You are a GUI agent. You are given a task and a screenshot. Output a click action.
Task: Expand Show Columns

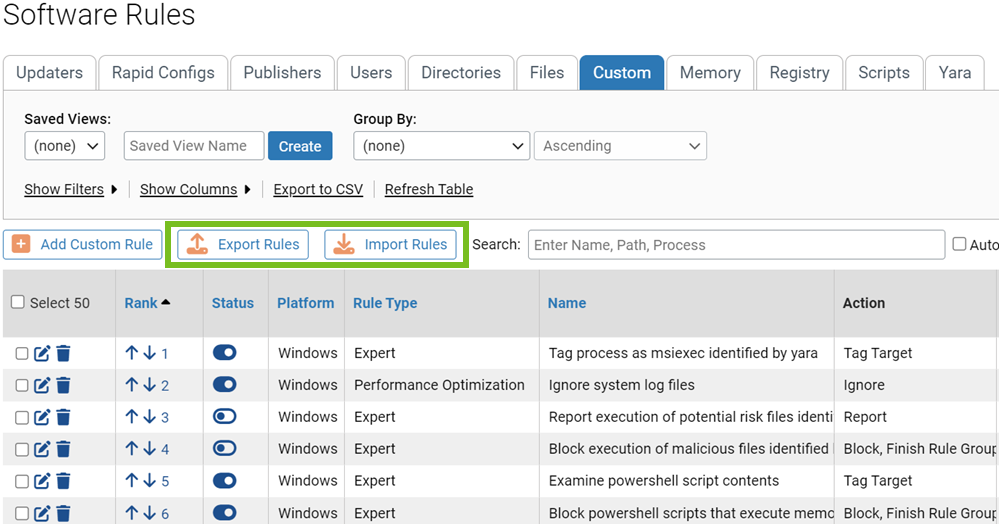tap(195, 189)
